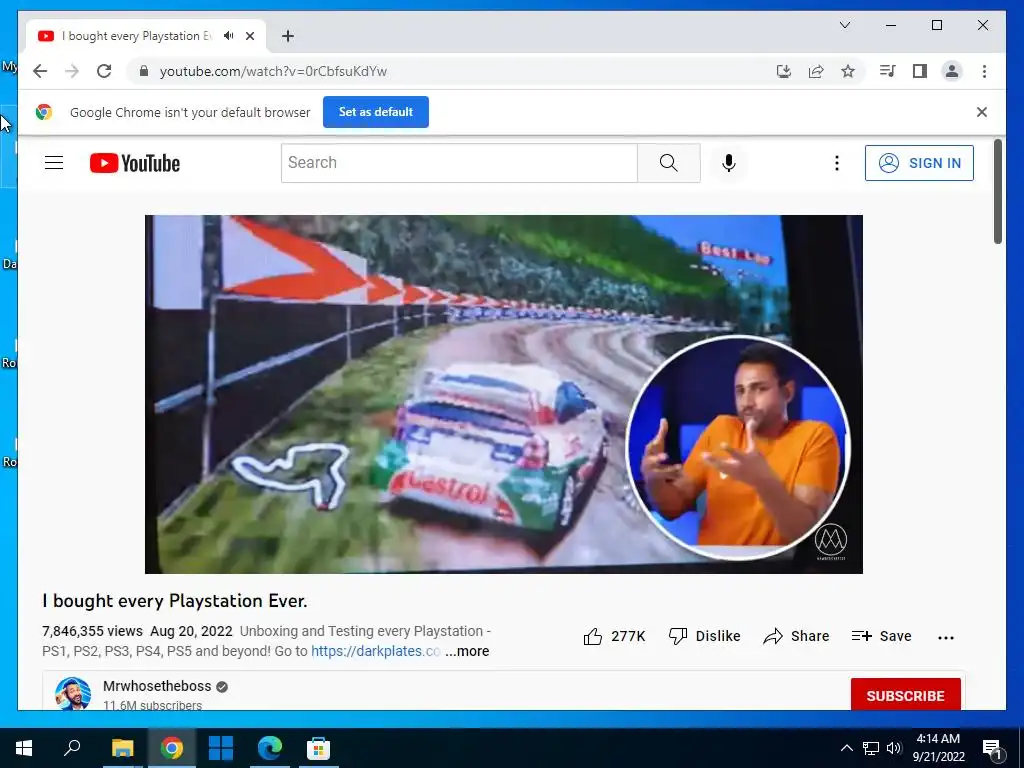Open the taskbar volume control
1024x768 pixels.
(894, 748)
